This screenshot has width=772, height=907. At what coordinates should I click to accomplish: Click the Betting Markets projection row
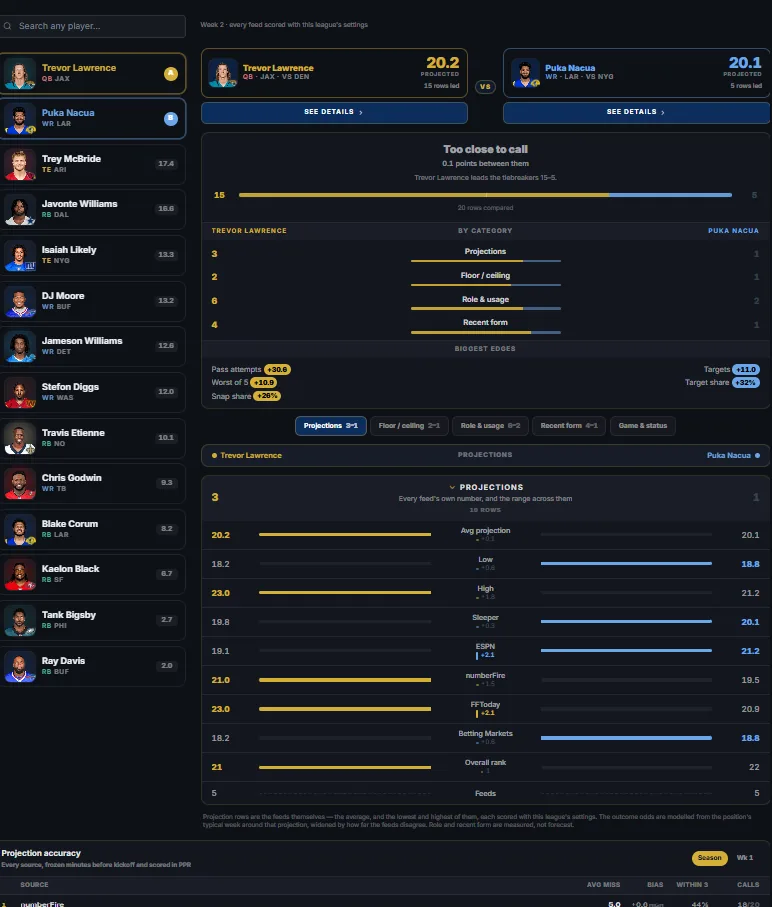point(485,738)
